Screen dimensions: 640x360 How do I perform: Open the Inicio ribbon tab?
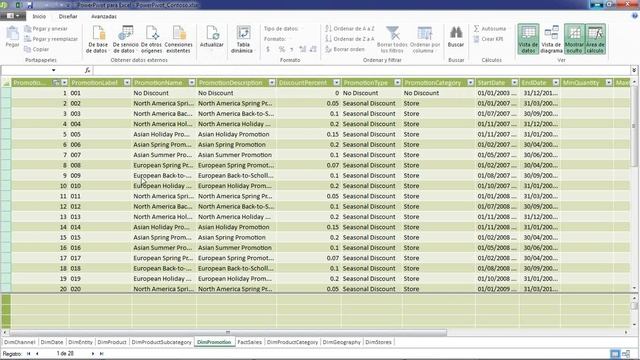pos(39,16)
